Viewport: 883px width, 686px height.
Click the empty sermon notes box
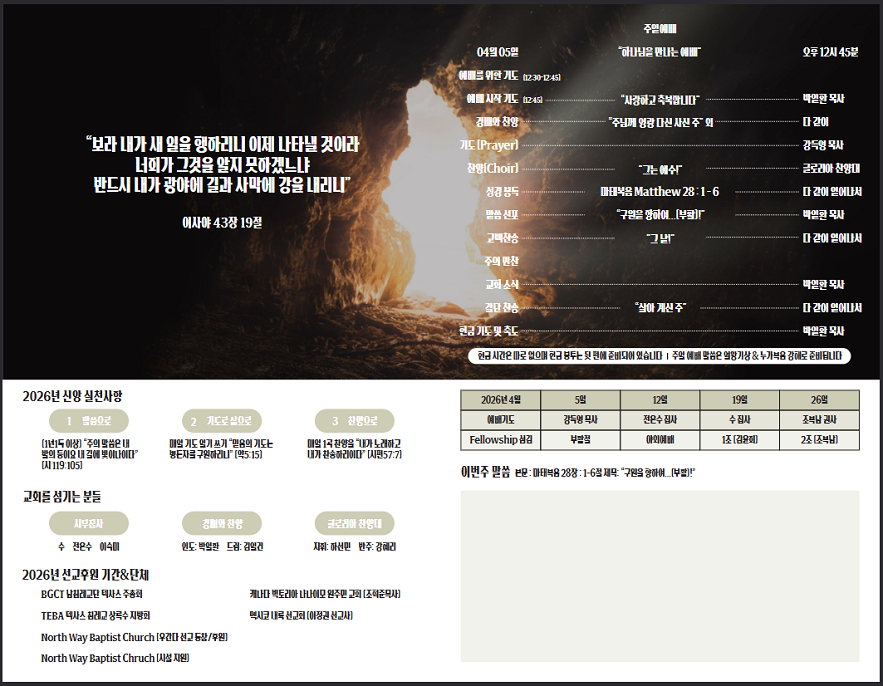tap(660, 576)
